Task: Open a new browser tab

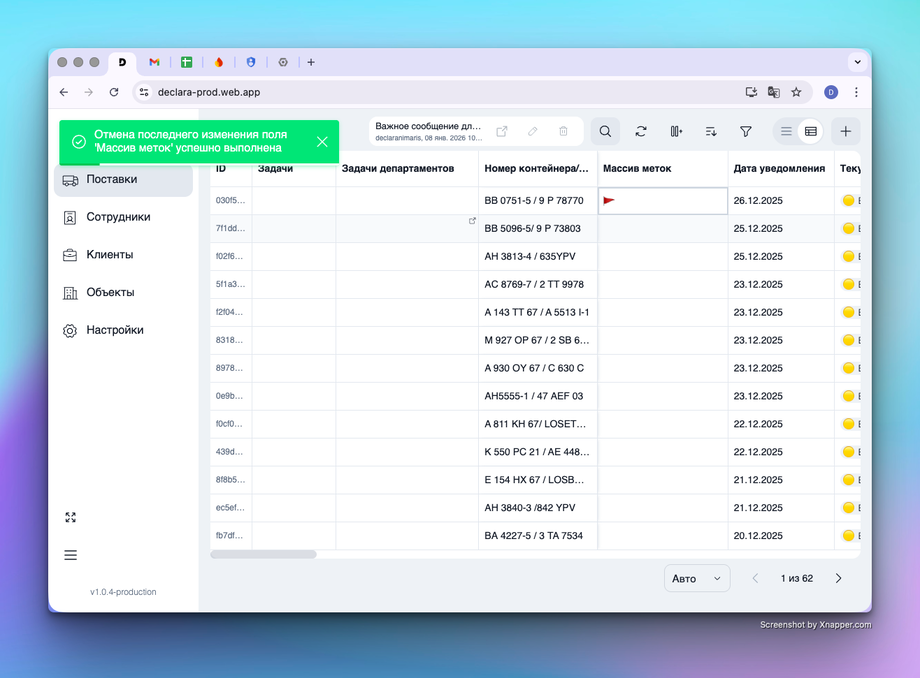Action: click(x=311, y=62)
